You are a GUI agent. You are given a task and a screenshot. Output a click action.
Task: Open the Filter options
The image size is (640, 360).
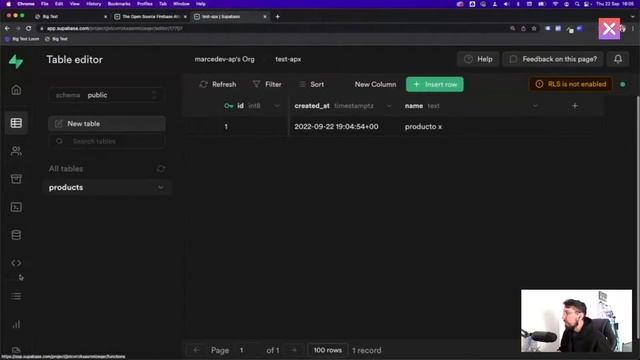click(267, 84)
